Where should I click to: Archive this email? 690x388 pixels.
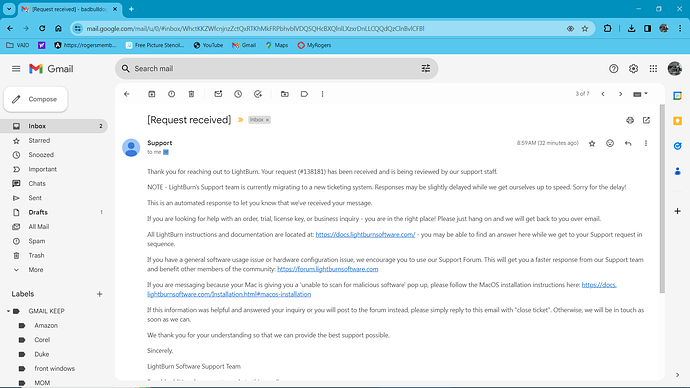(x=151, y=94)
